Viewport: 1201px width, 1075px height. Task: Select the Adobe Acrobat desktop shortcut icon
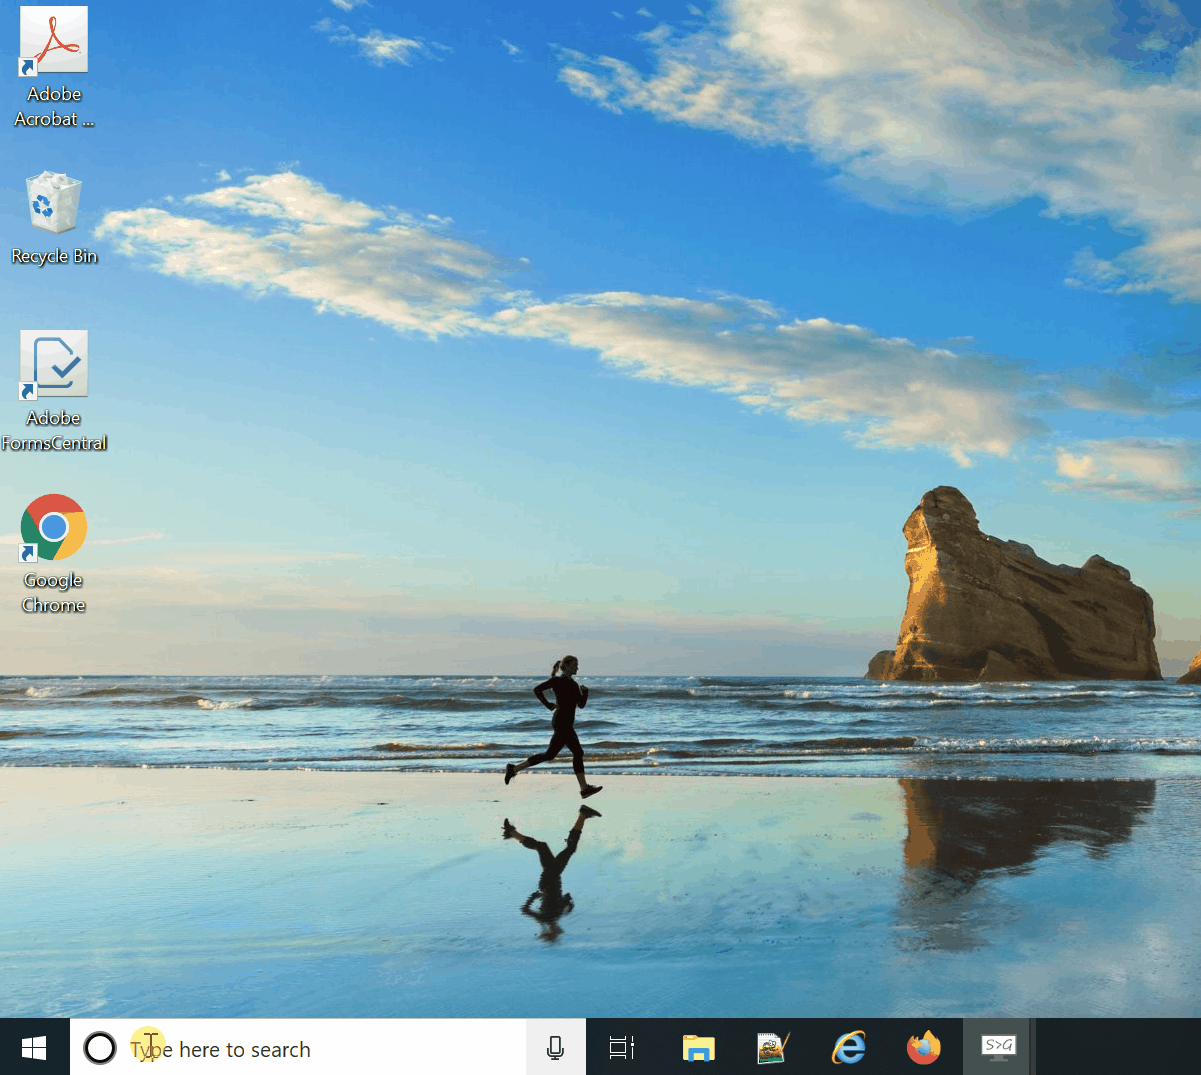tap(54, 41)
